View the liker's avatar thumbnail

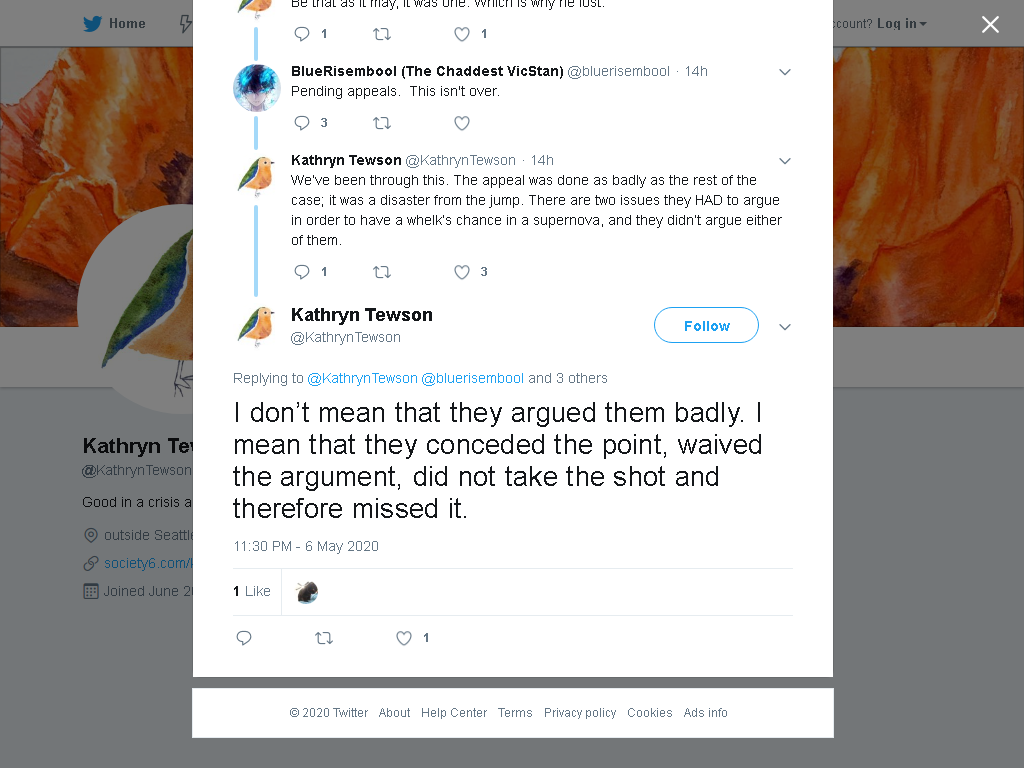306,592
